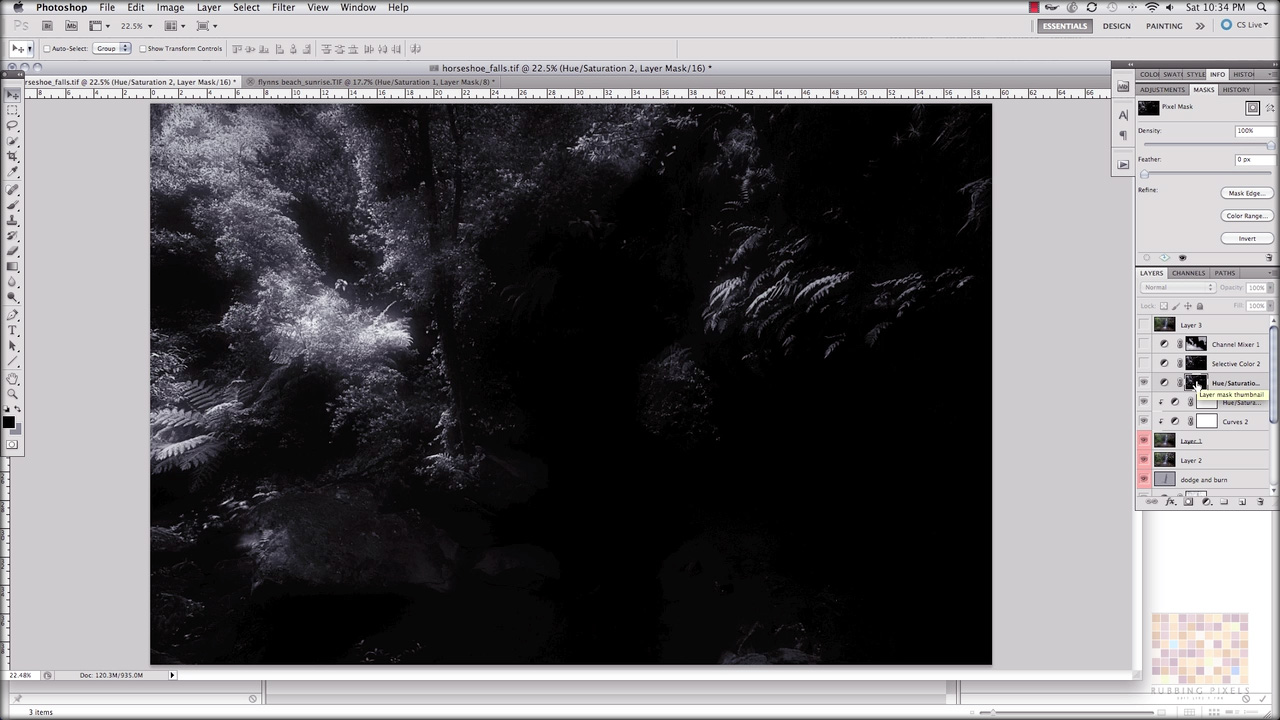Choose the Clone Stamp tool
The image size is (1280, 720).
click(12, 220)
